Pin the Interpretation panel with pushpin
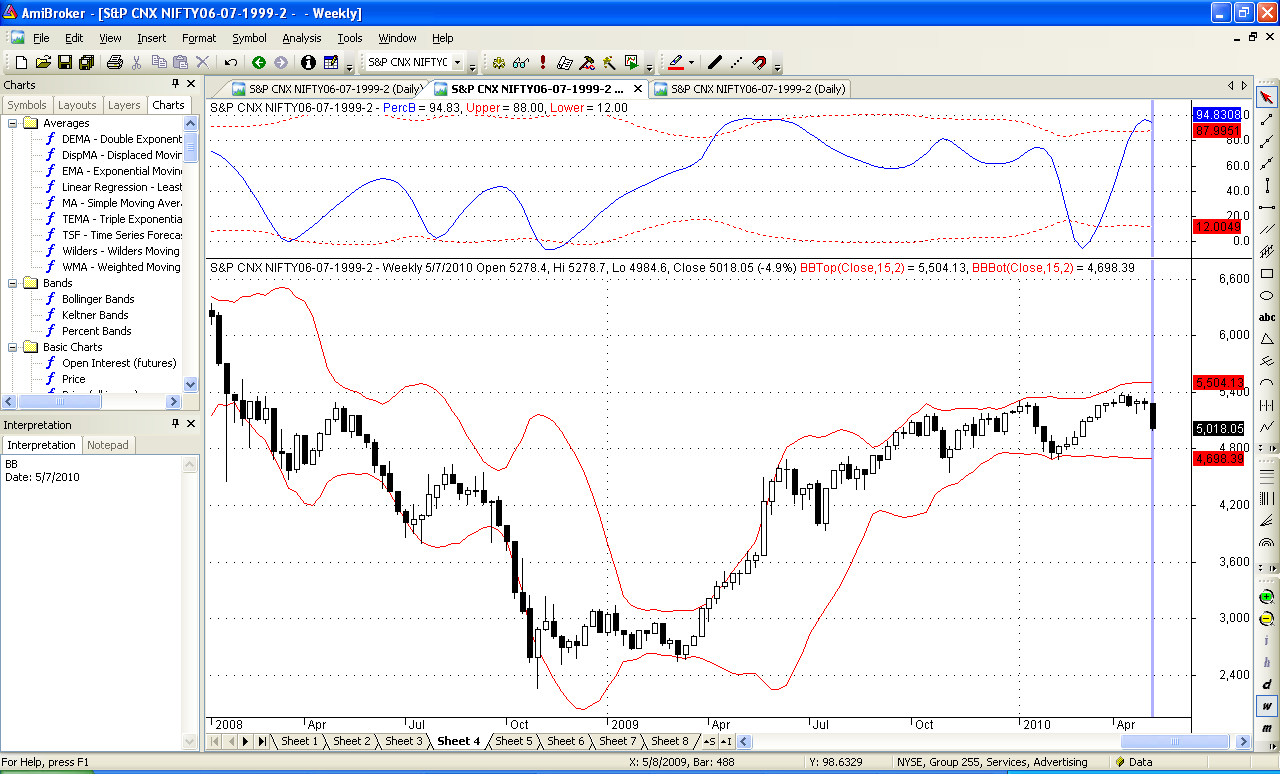1280x774 pixels. click(x=176, y=424)
